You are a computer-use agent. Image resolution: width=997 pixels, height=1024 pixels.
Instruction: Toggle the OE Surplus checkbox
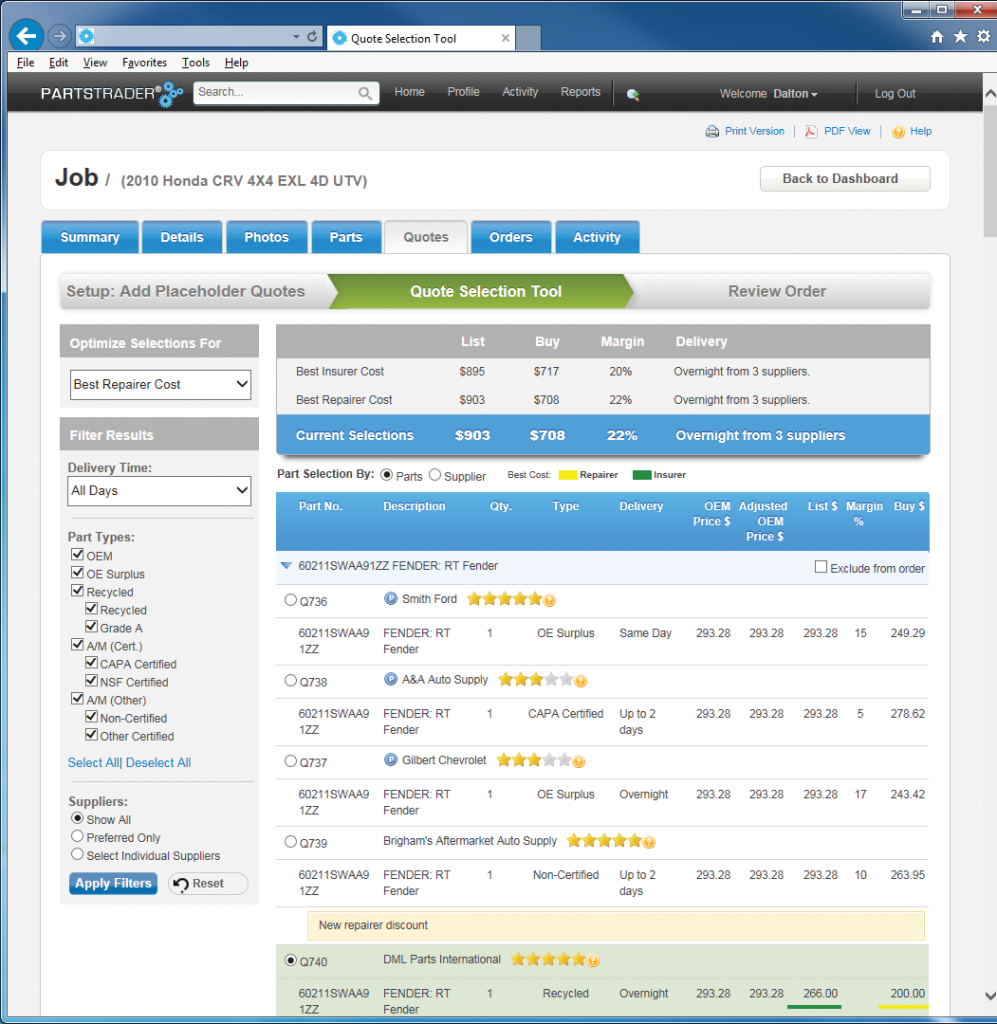(x=78, y=573)
